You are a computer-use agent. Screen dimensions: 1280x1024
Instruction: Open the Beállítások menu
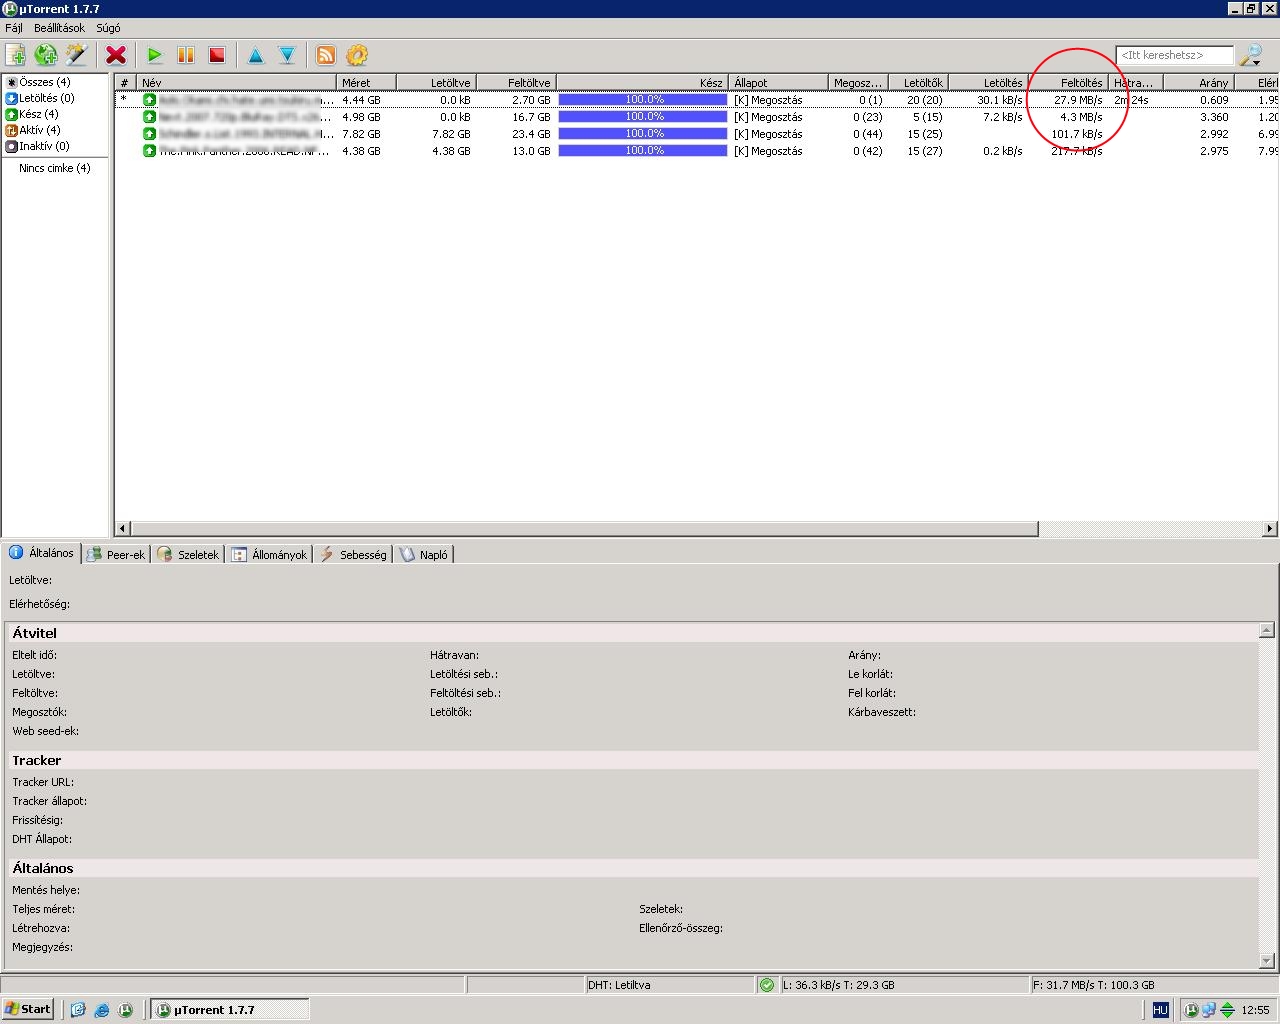(x=59, y=28)
